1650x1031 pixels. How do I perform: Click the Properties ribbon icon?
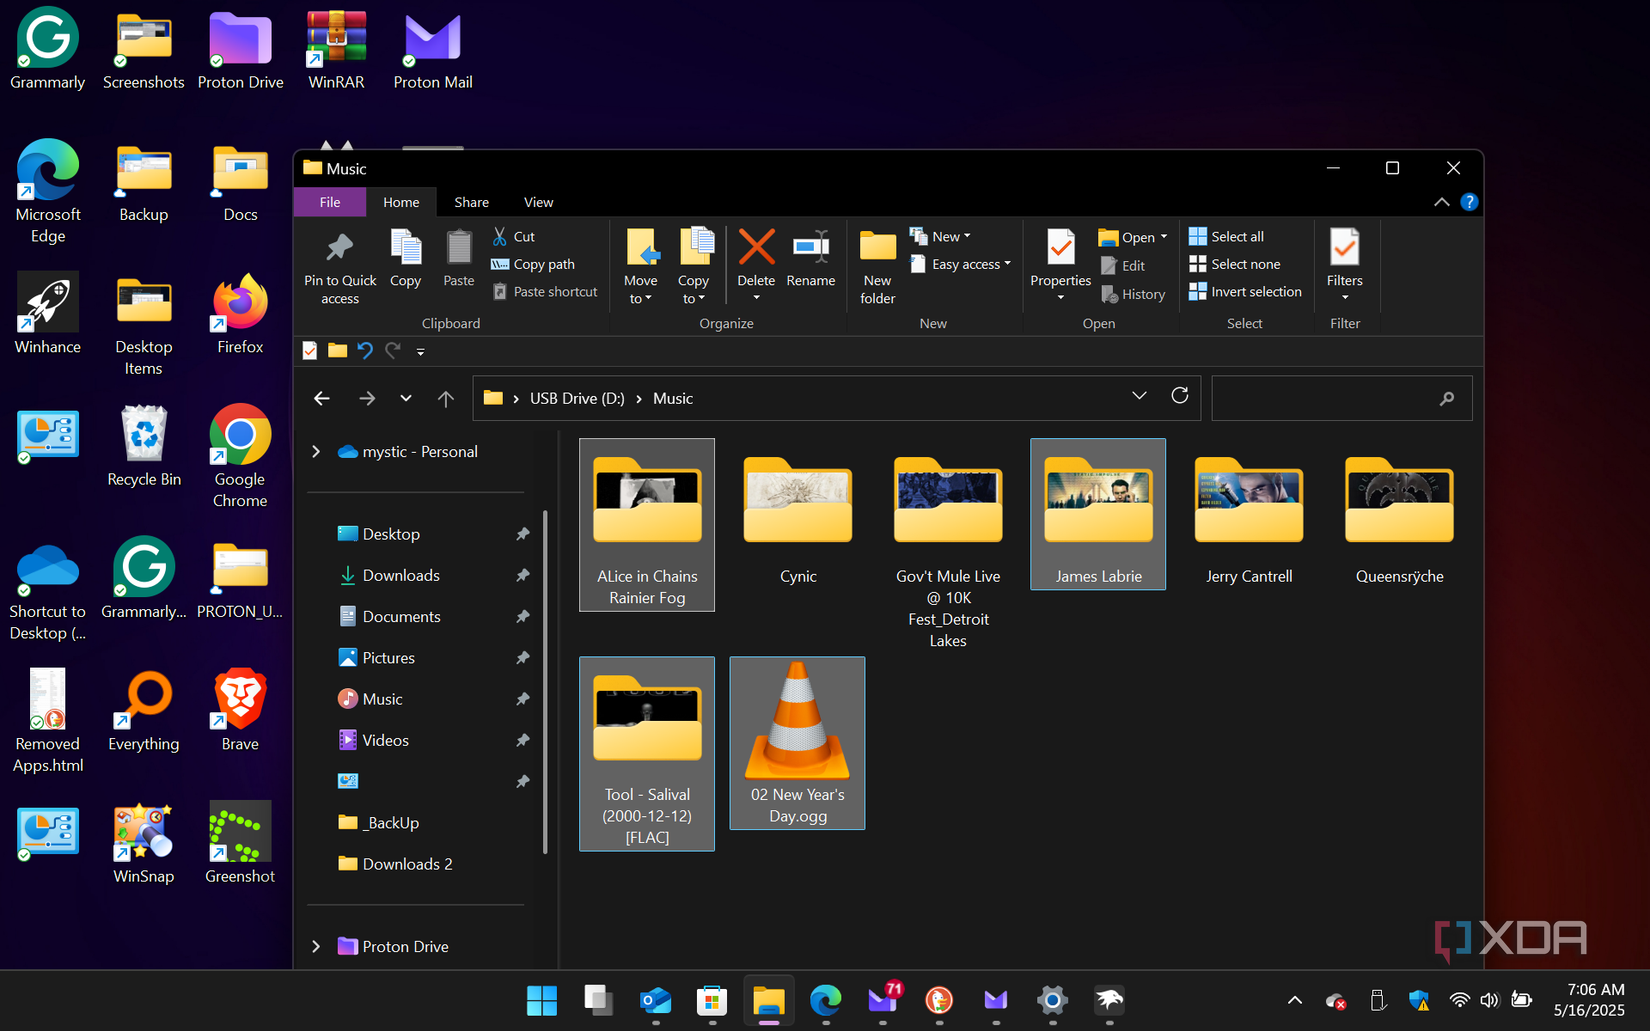tap(1061, 247)
